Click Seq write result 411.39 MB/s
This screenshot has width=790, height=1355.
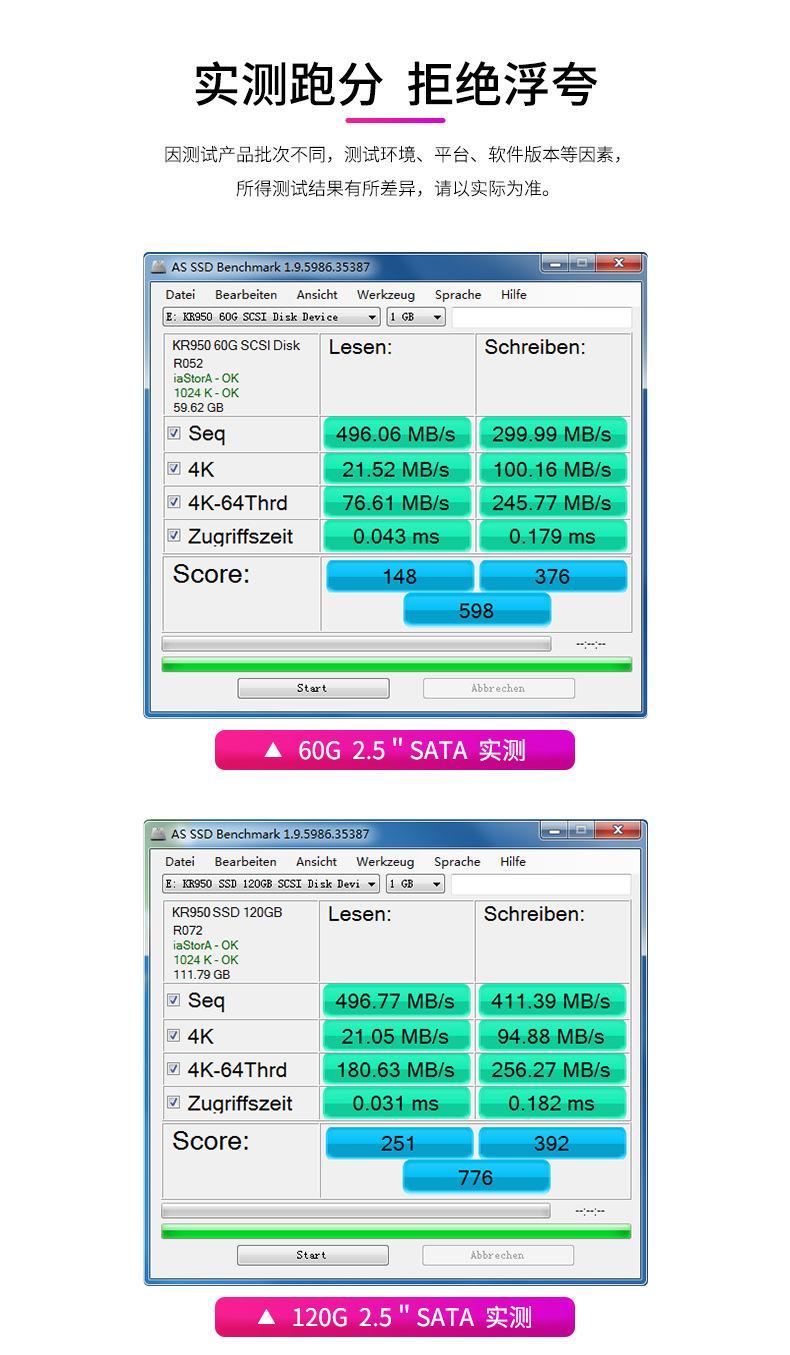click(x=552, y=1001)
